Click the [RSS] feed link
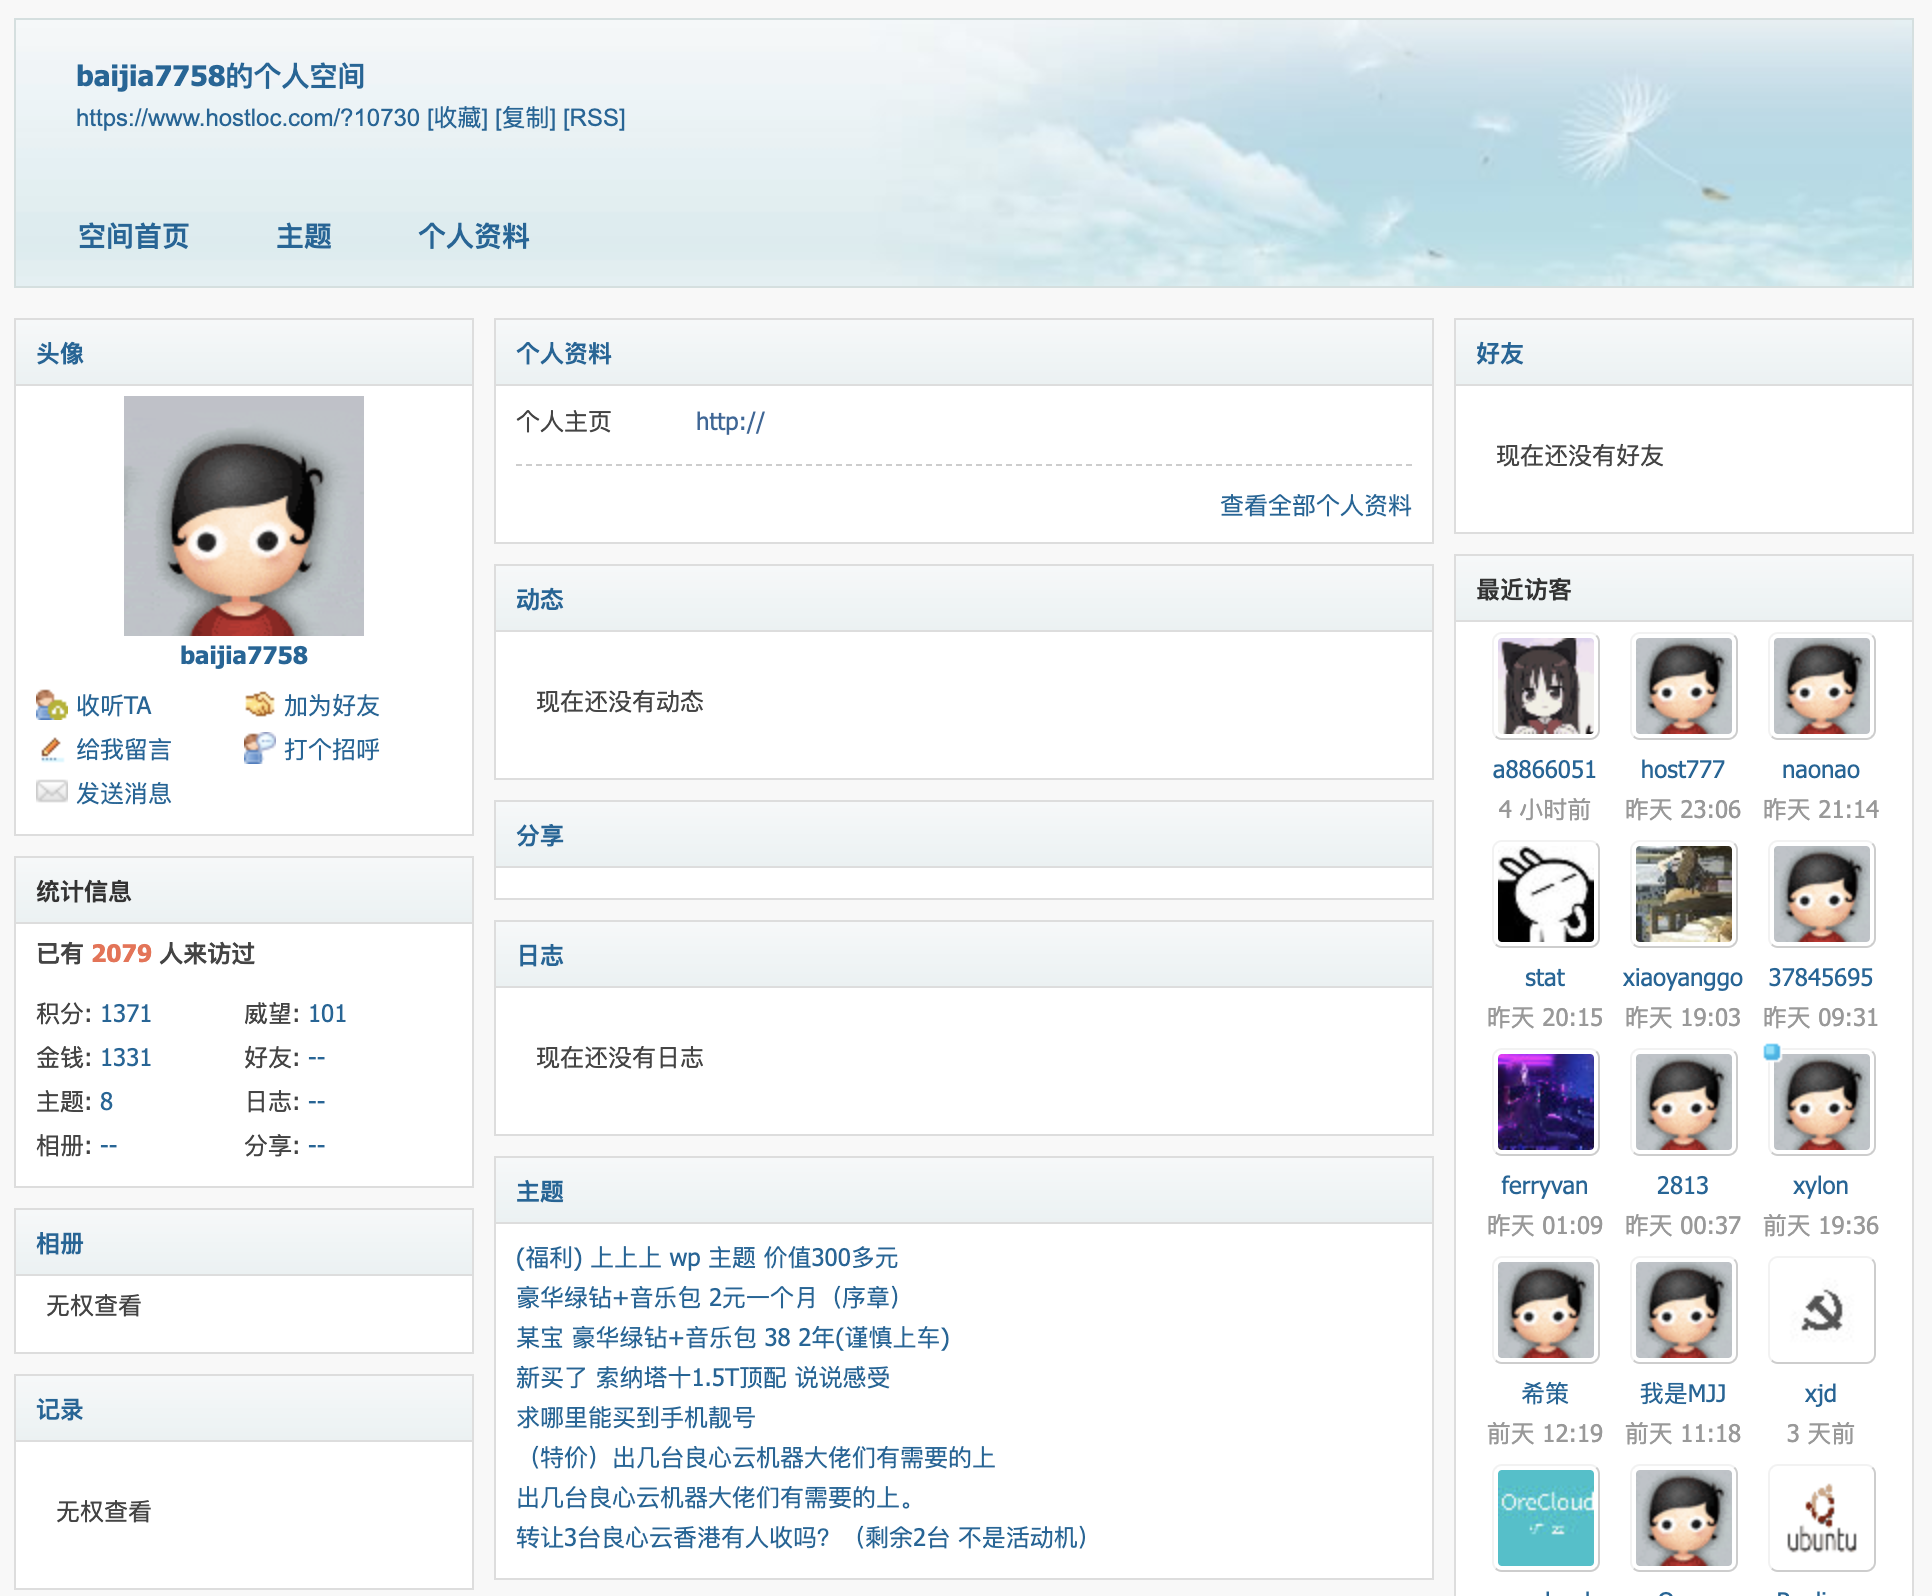 (x=594, y=118)
